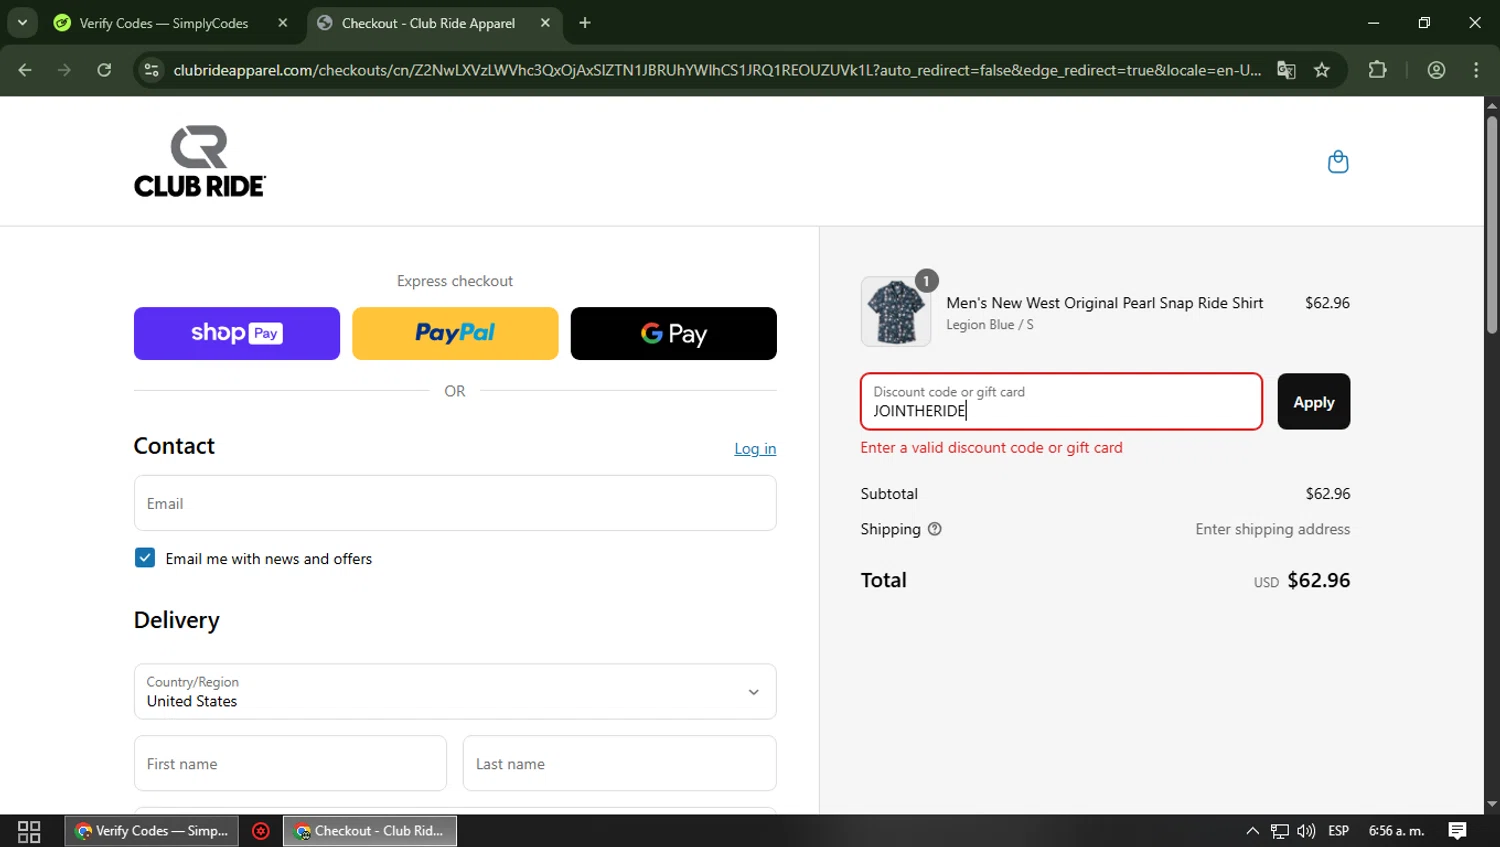Image resolution: width=1500 pixels, height=847 pixels.
Task: Click the Subtotal label
Action: 889,494
